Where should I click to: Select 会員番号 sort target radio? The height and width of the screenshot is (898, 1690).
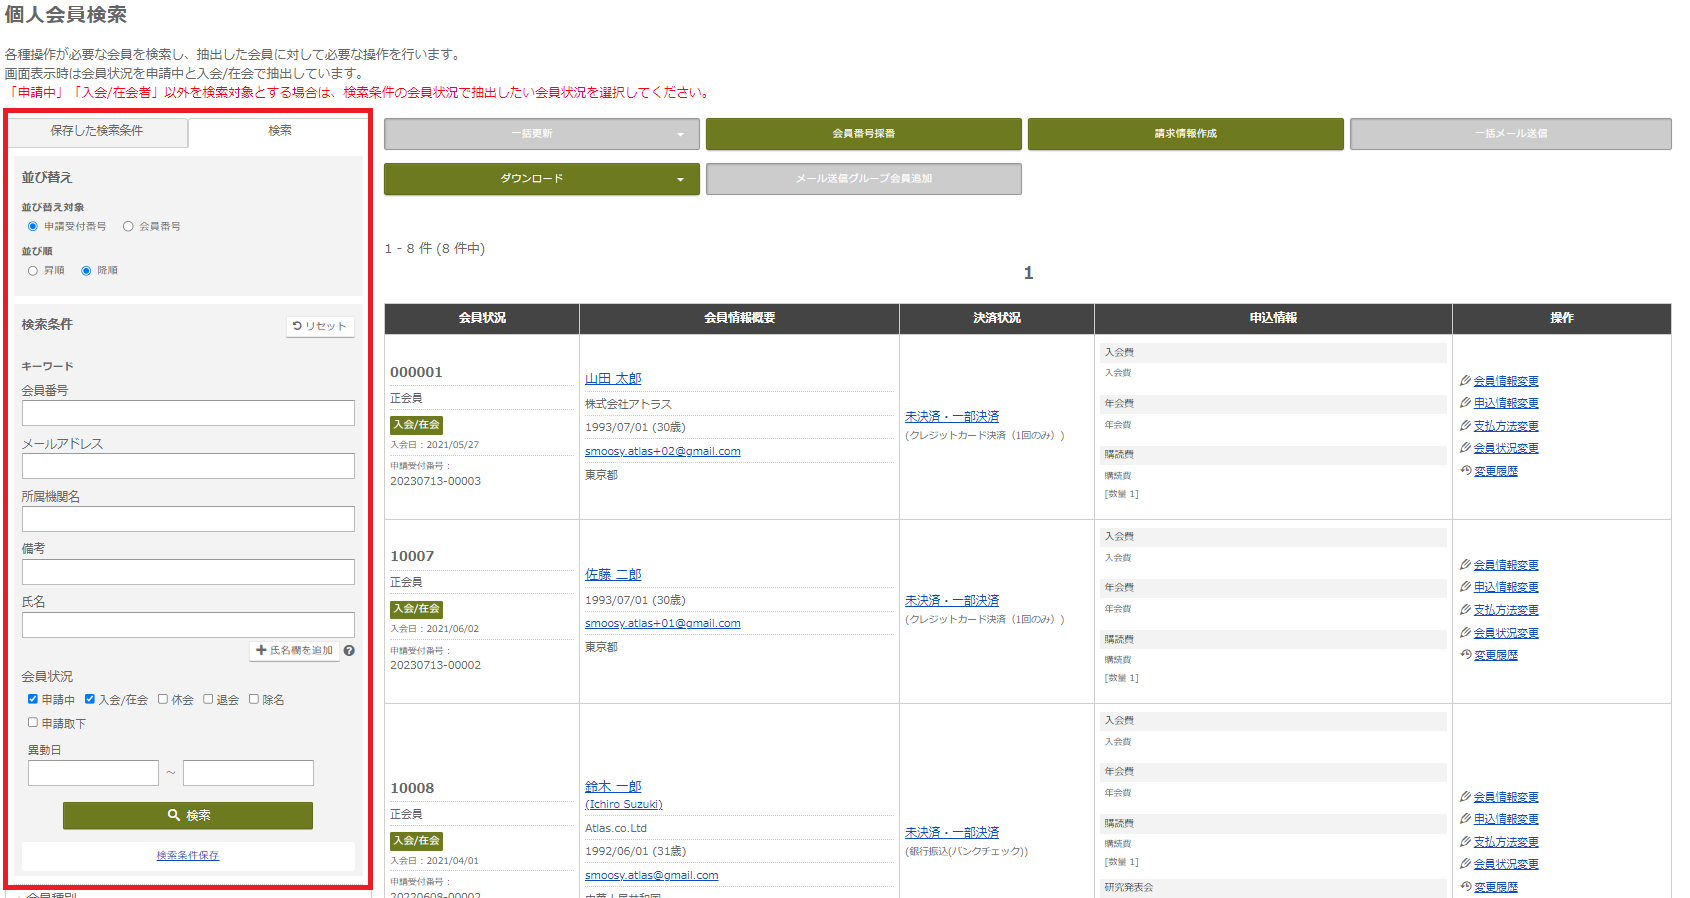pos(128,226)
